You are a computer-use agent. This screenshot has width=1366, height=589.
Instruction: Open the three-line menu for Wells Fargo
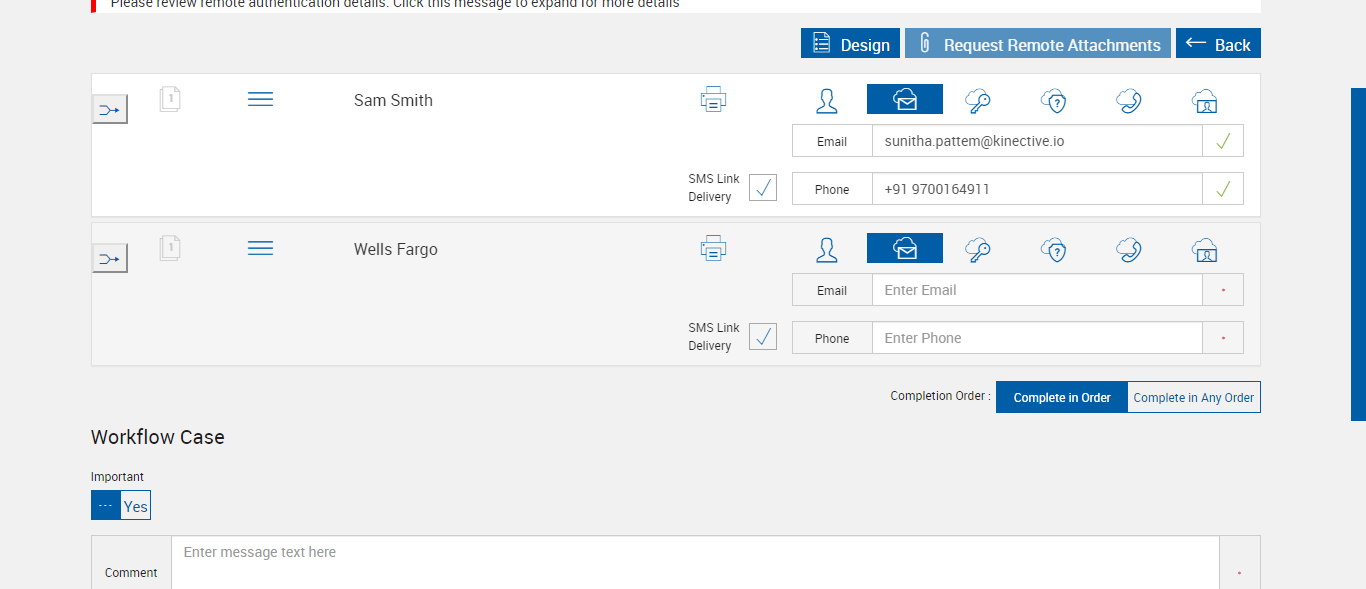coord(260,248)
